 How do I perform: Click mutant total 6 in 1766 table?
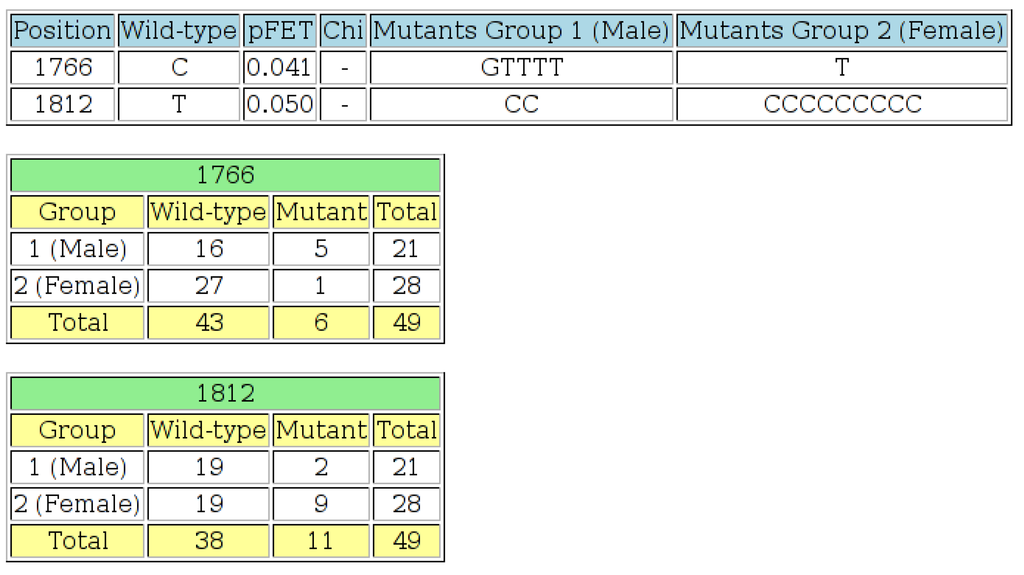pyautogui.click(x=321, y=322)
